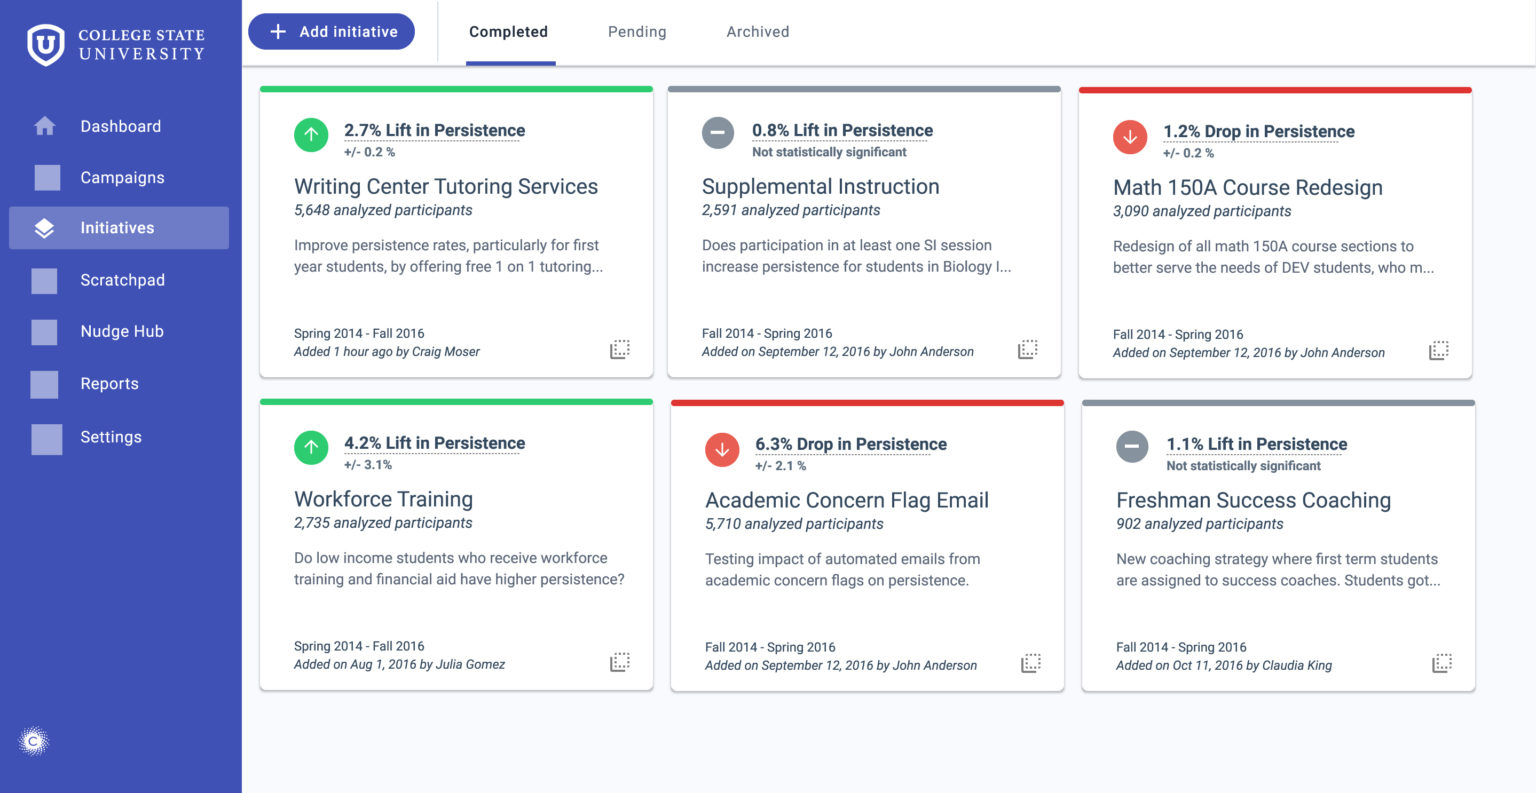Open the 2.7% Lift in Persistence link
The width and height of the screenshot is (1536, 793).
434,130
